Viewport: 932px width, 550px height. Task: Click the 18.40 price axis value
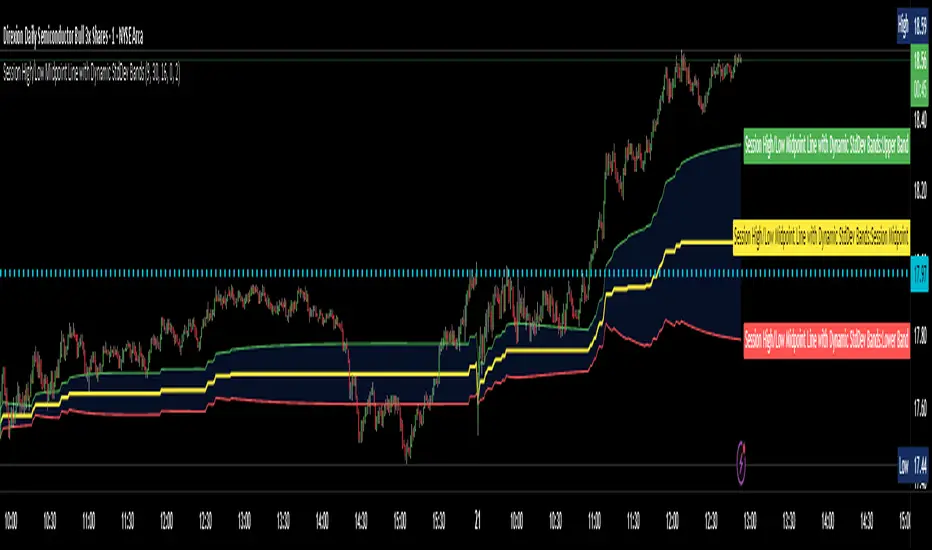click(920, 120)
